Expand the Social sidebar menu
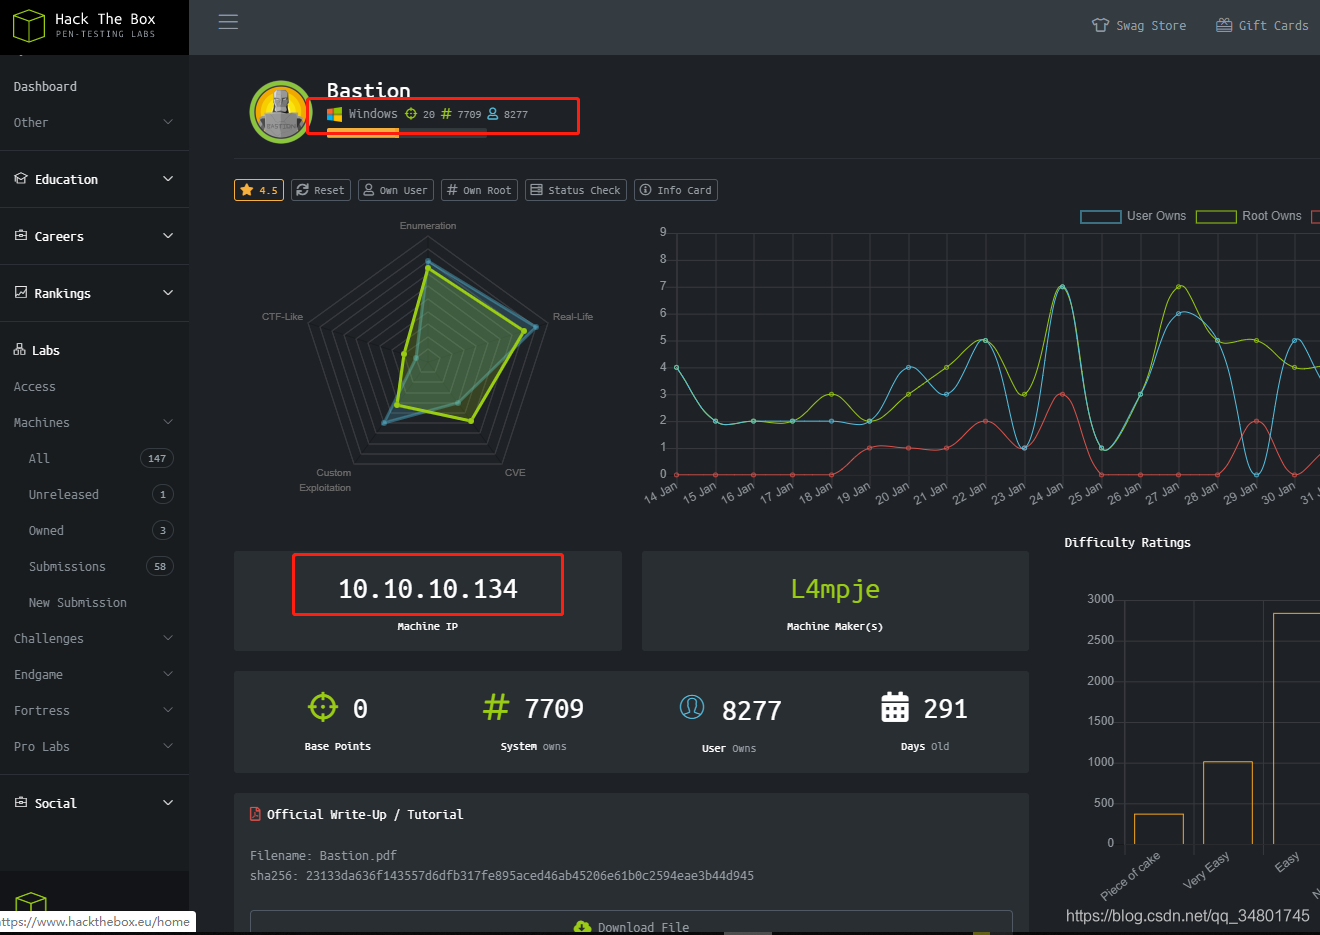Image resolution: width=1320 pixels, height=935 pixels. click(x=94, y=804)
